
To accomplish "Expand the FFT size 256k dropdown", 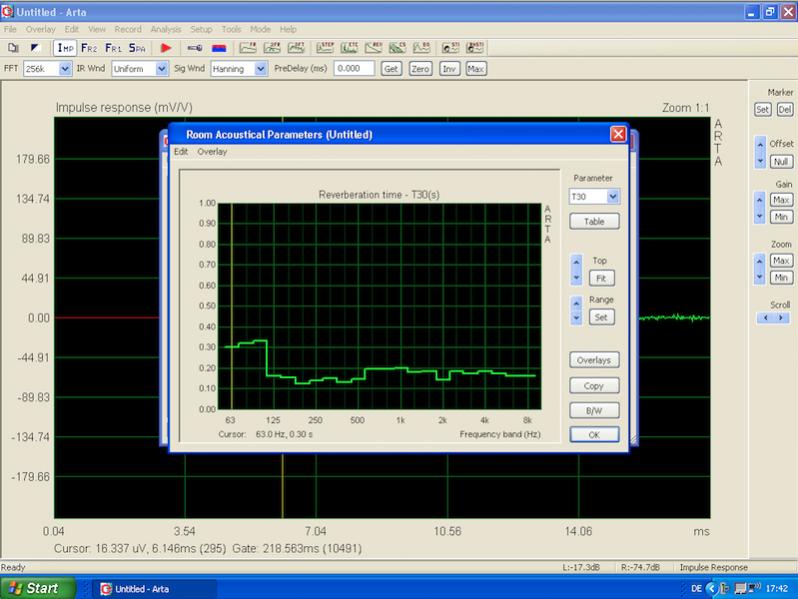I will (x=66, y=69).
